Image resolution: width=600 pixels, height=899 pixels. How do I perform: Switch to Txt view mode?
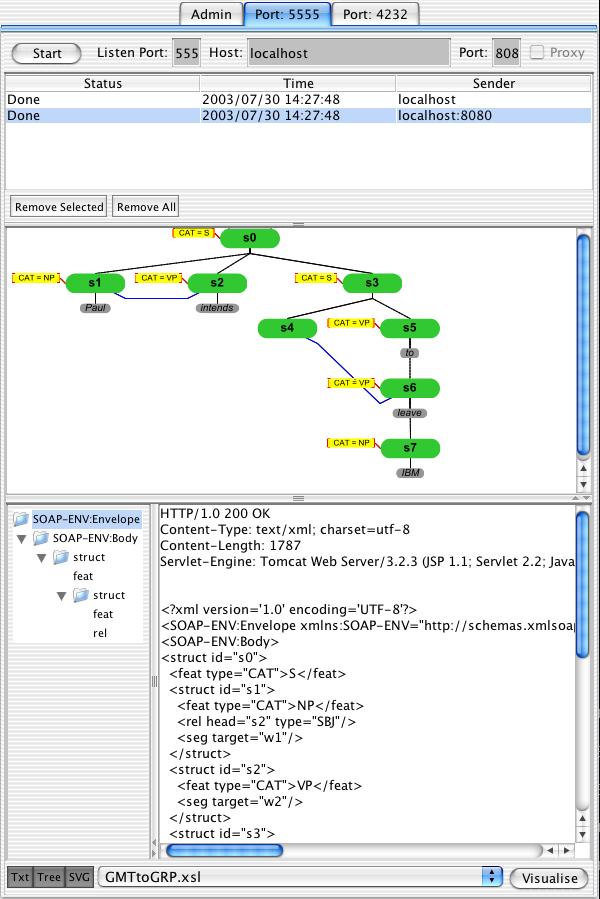(x=20, y=877)
